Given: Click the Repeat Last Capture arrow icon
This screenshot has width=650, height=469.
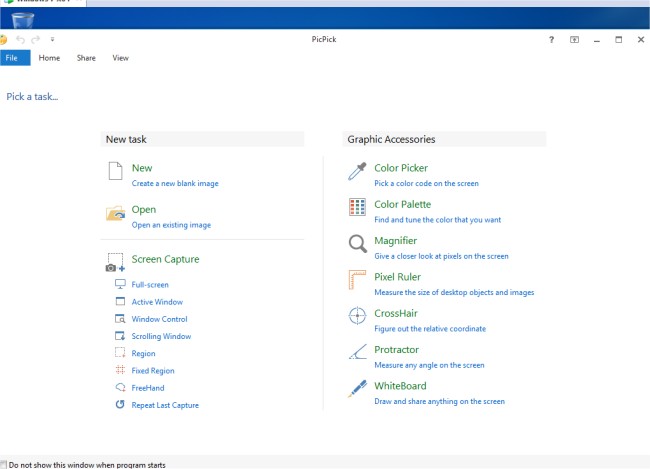Looking at the screenshot, I should [120, 404].
